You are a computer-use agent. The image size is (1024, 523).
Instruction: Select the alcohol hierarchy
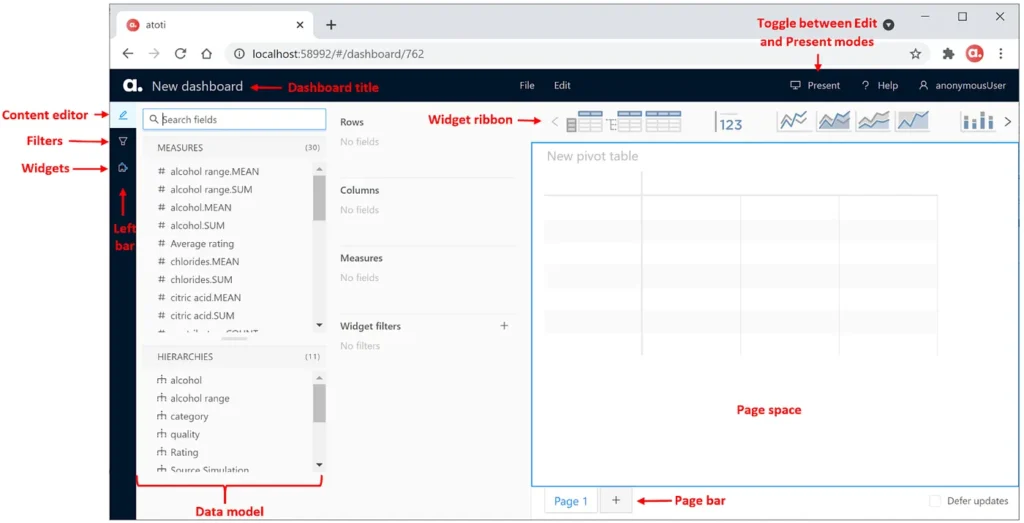tap(185, 380)
